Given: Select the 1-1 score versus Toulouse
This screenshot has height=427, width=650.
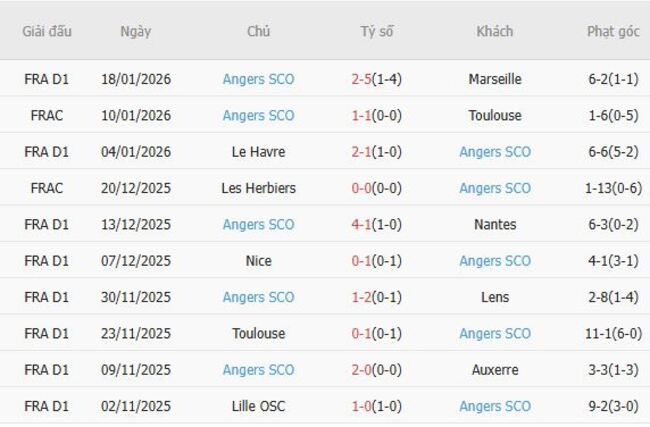Looking at the screenshot, I should click(x=361, y=115).
